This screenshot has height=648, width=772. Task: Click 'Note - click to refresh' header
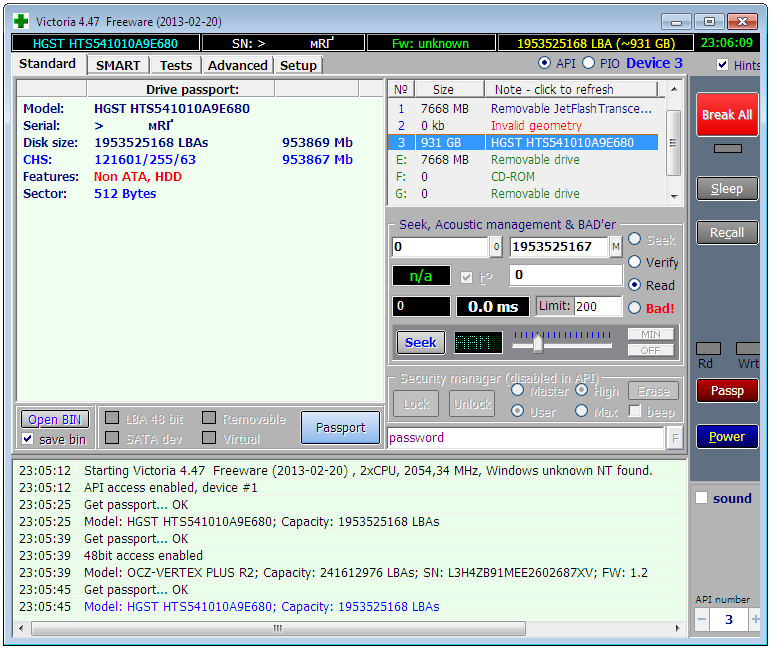tap(571, 89)
